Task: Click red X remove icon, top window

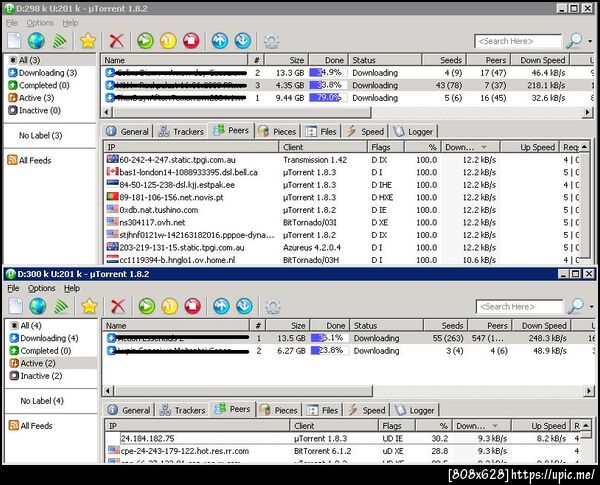Action: (x=116, y=41)
